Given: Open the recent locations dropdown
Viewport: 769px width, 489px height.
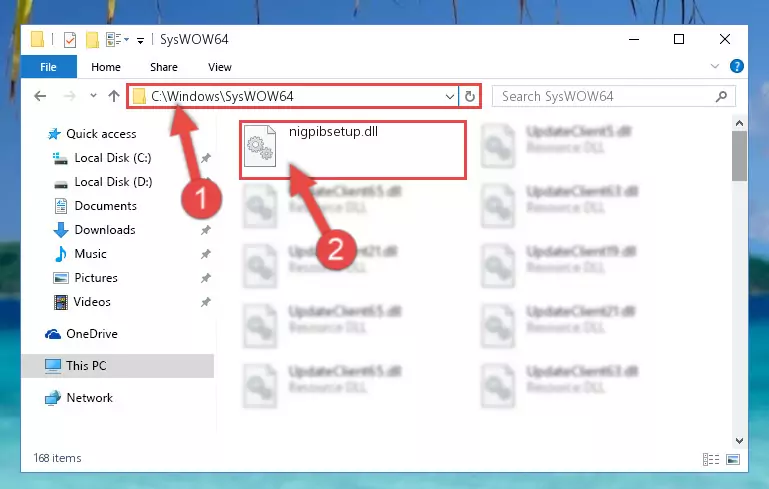Looking at the screenshot, I should pos(93,96).
